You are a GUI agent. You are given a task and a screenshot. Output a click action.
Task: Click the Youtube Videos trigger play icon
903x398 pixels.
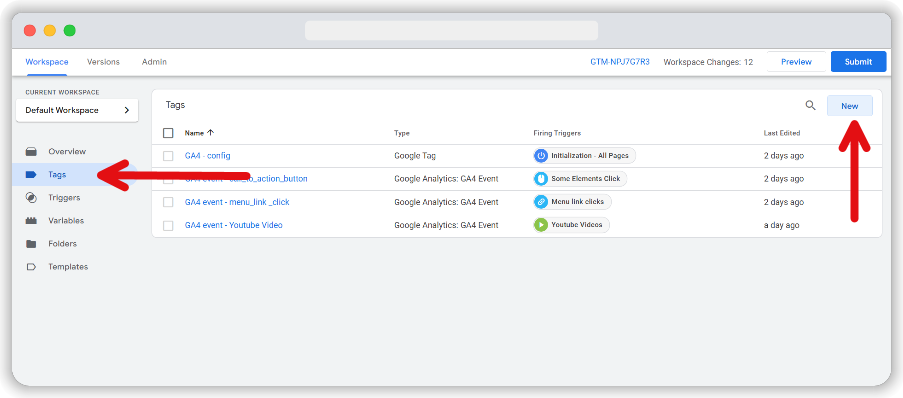click(541, 225)
